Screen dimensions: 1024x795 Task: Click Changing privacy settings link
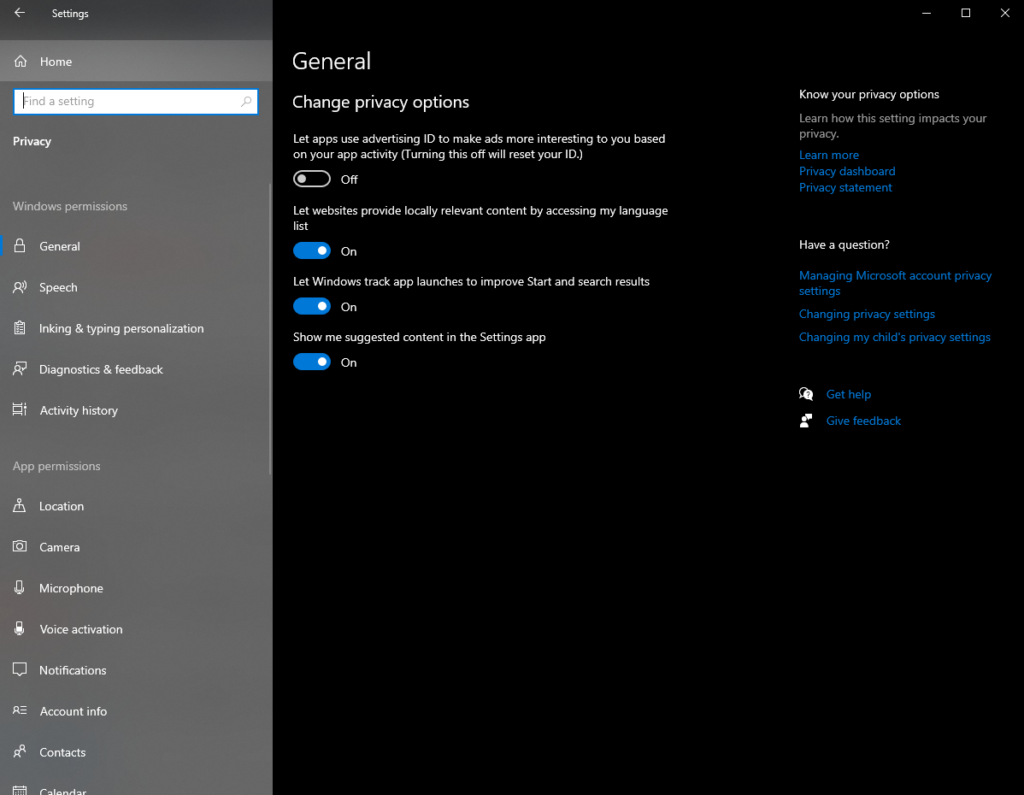coord(867,314)
